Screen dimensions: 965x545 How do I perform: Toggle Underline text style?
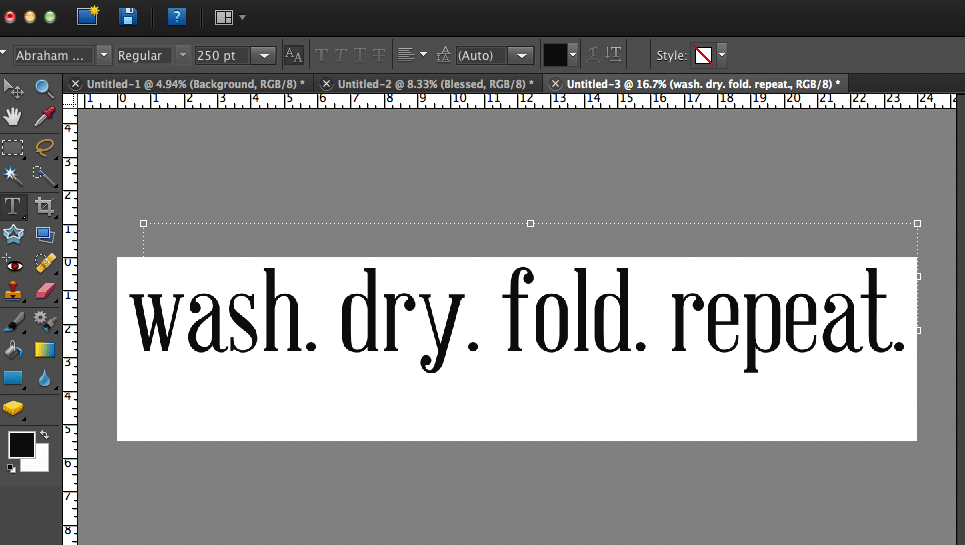pos(360,55)
